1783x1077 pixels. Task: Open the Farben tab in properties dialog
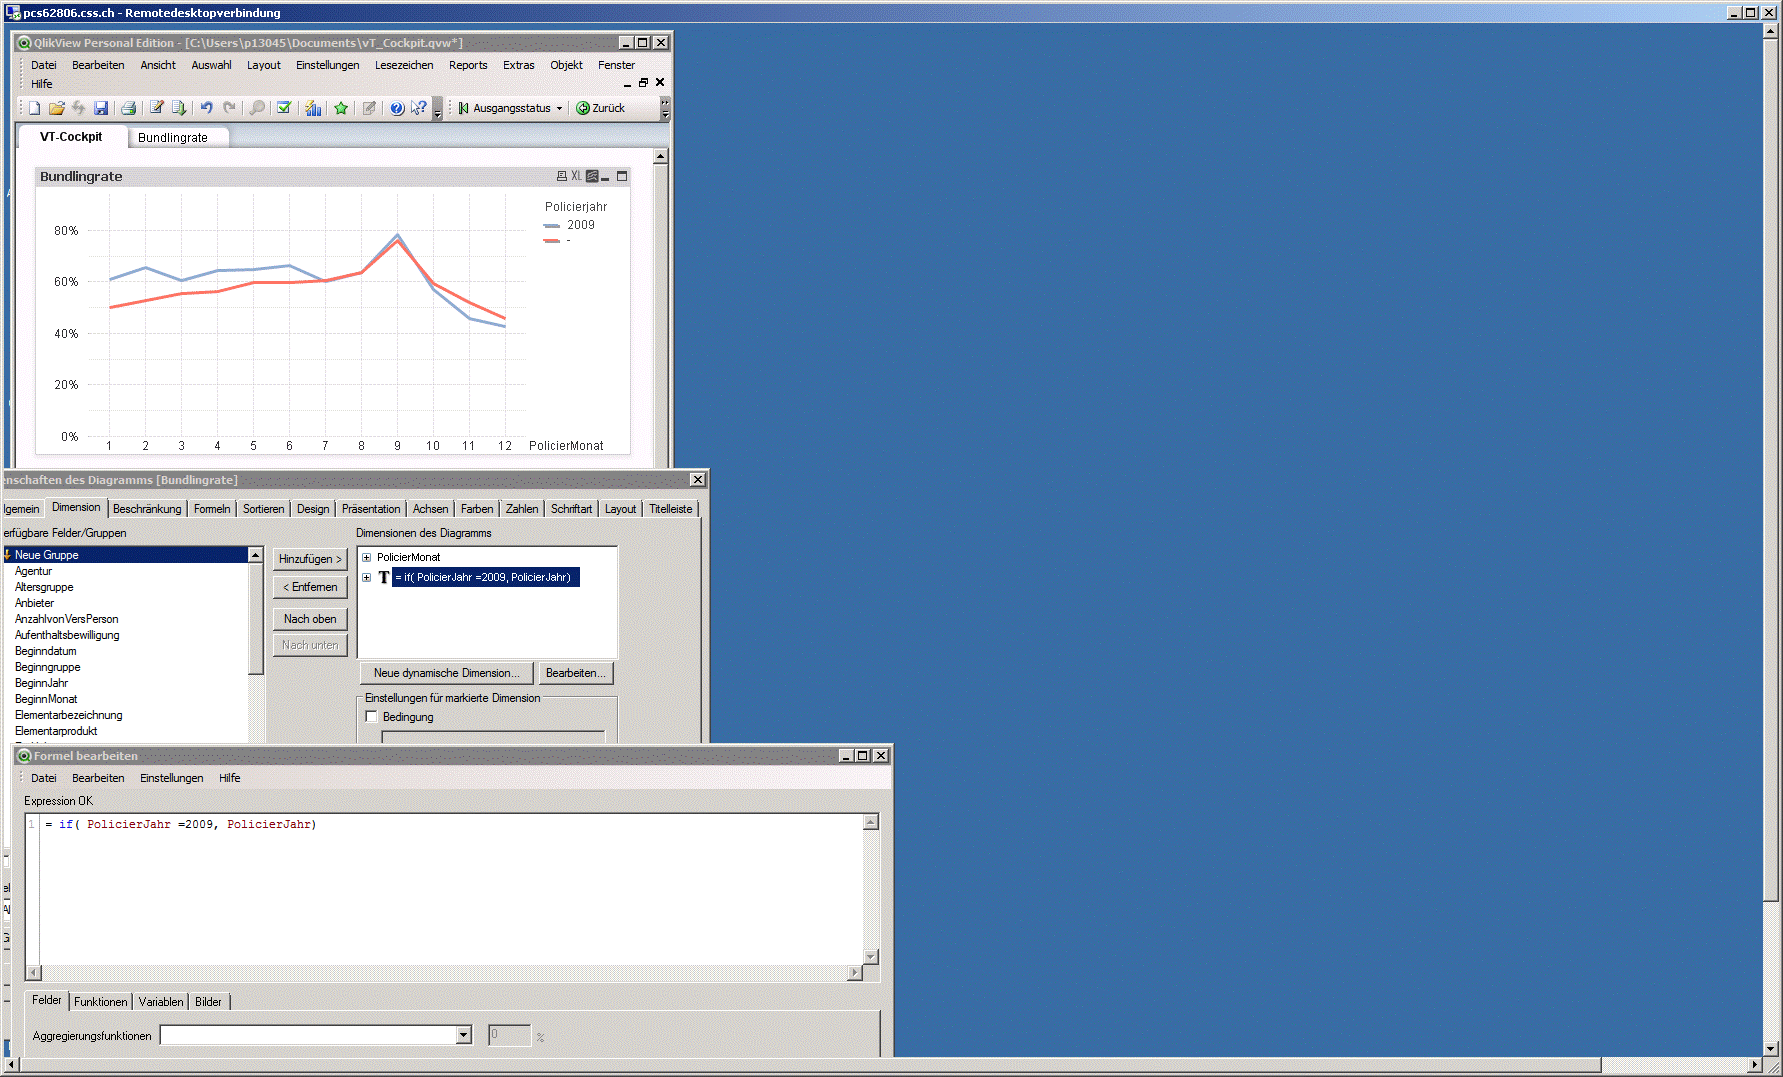coord(477,509)
